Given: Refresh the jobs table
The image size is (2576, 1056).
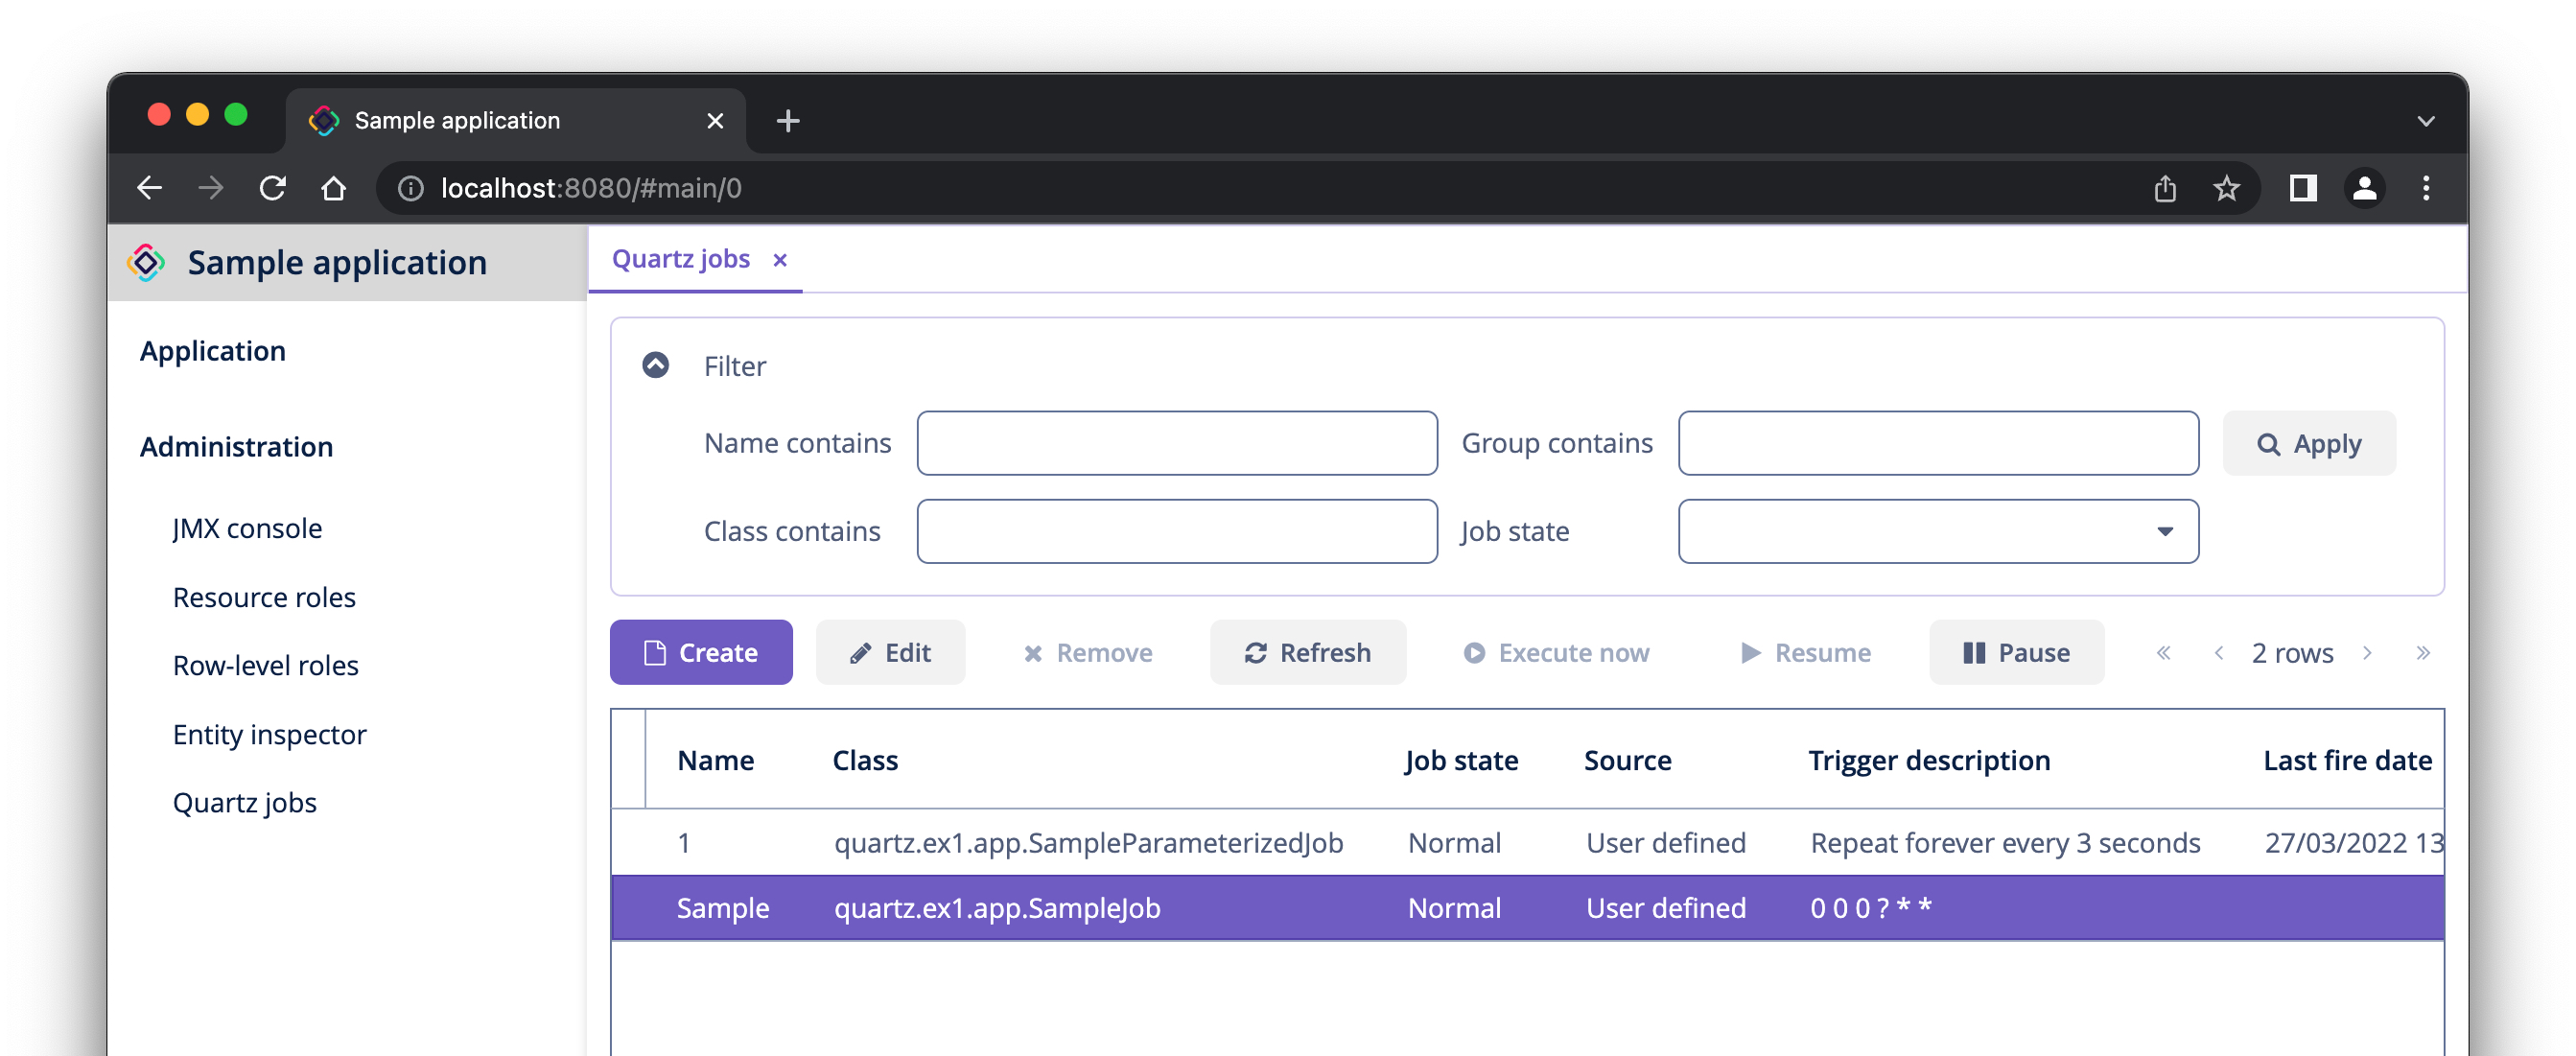Looking at the screenshot, I should pos(1308,652).
